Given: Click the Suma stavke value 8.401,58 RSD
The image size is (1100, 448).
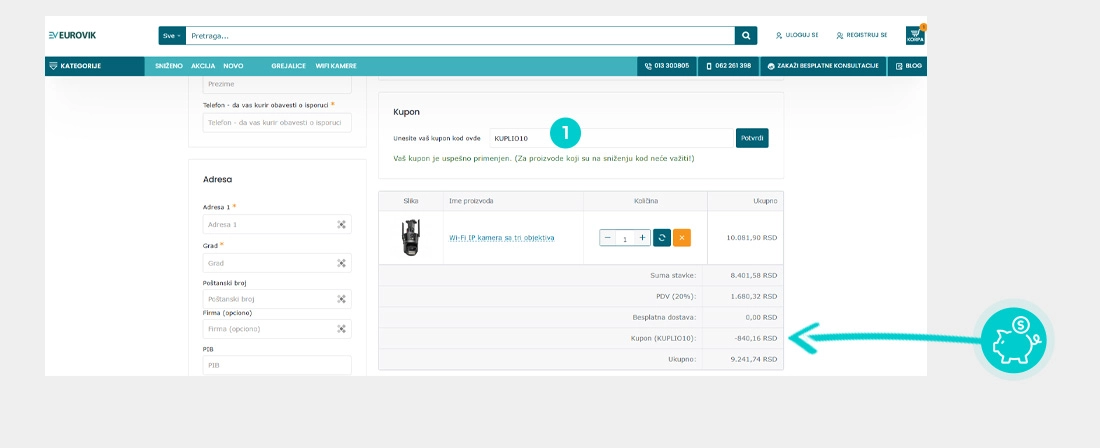Looking at the screenshot, I should click(x=754, y=276).
